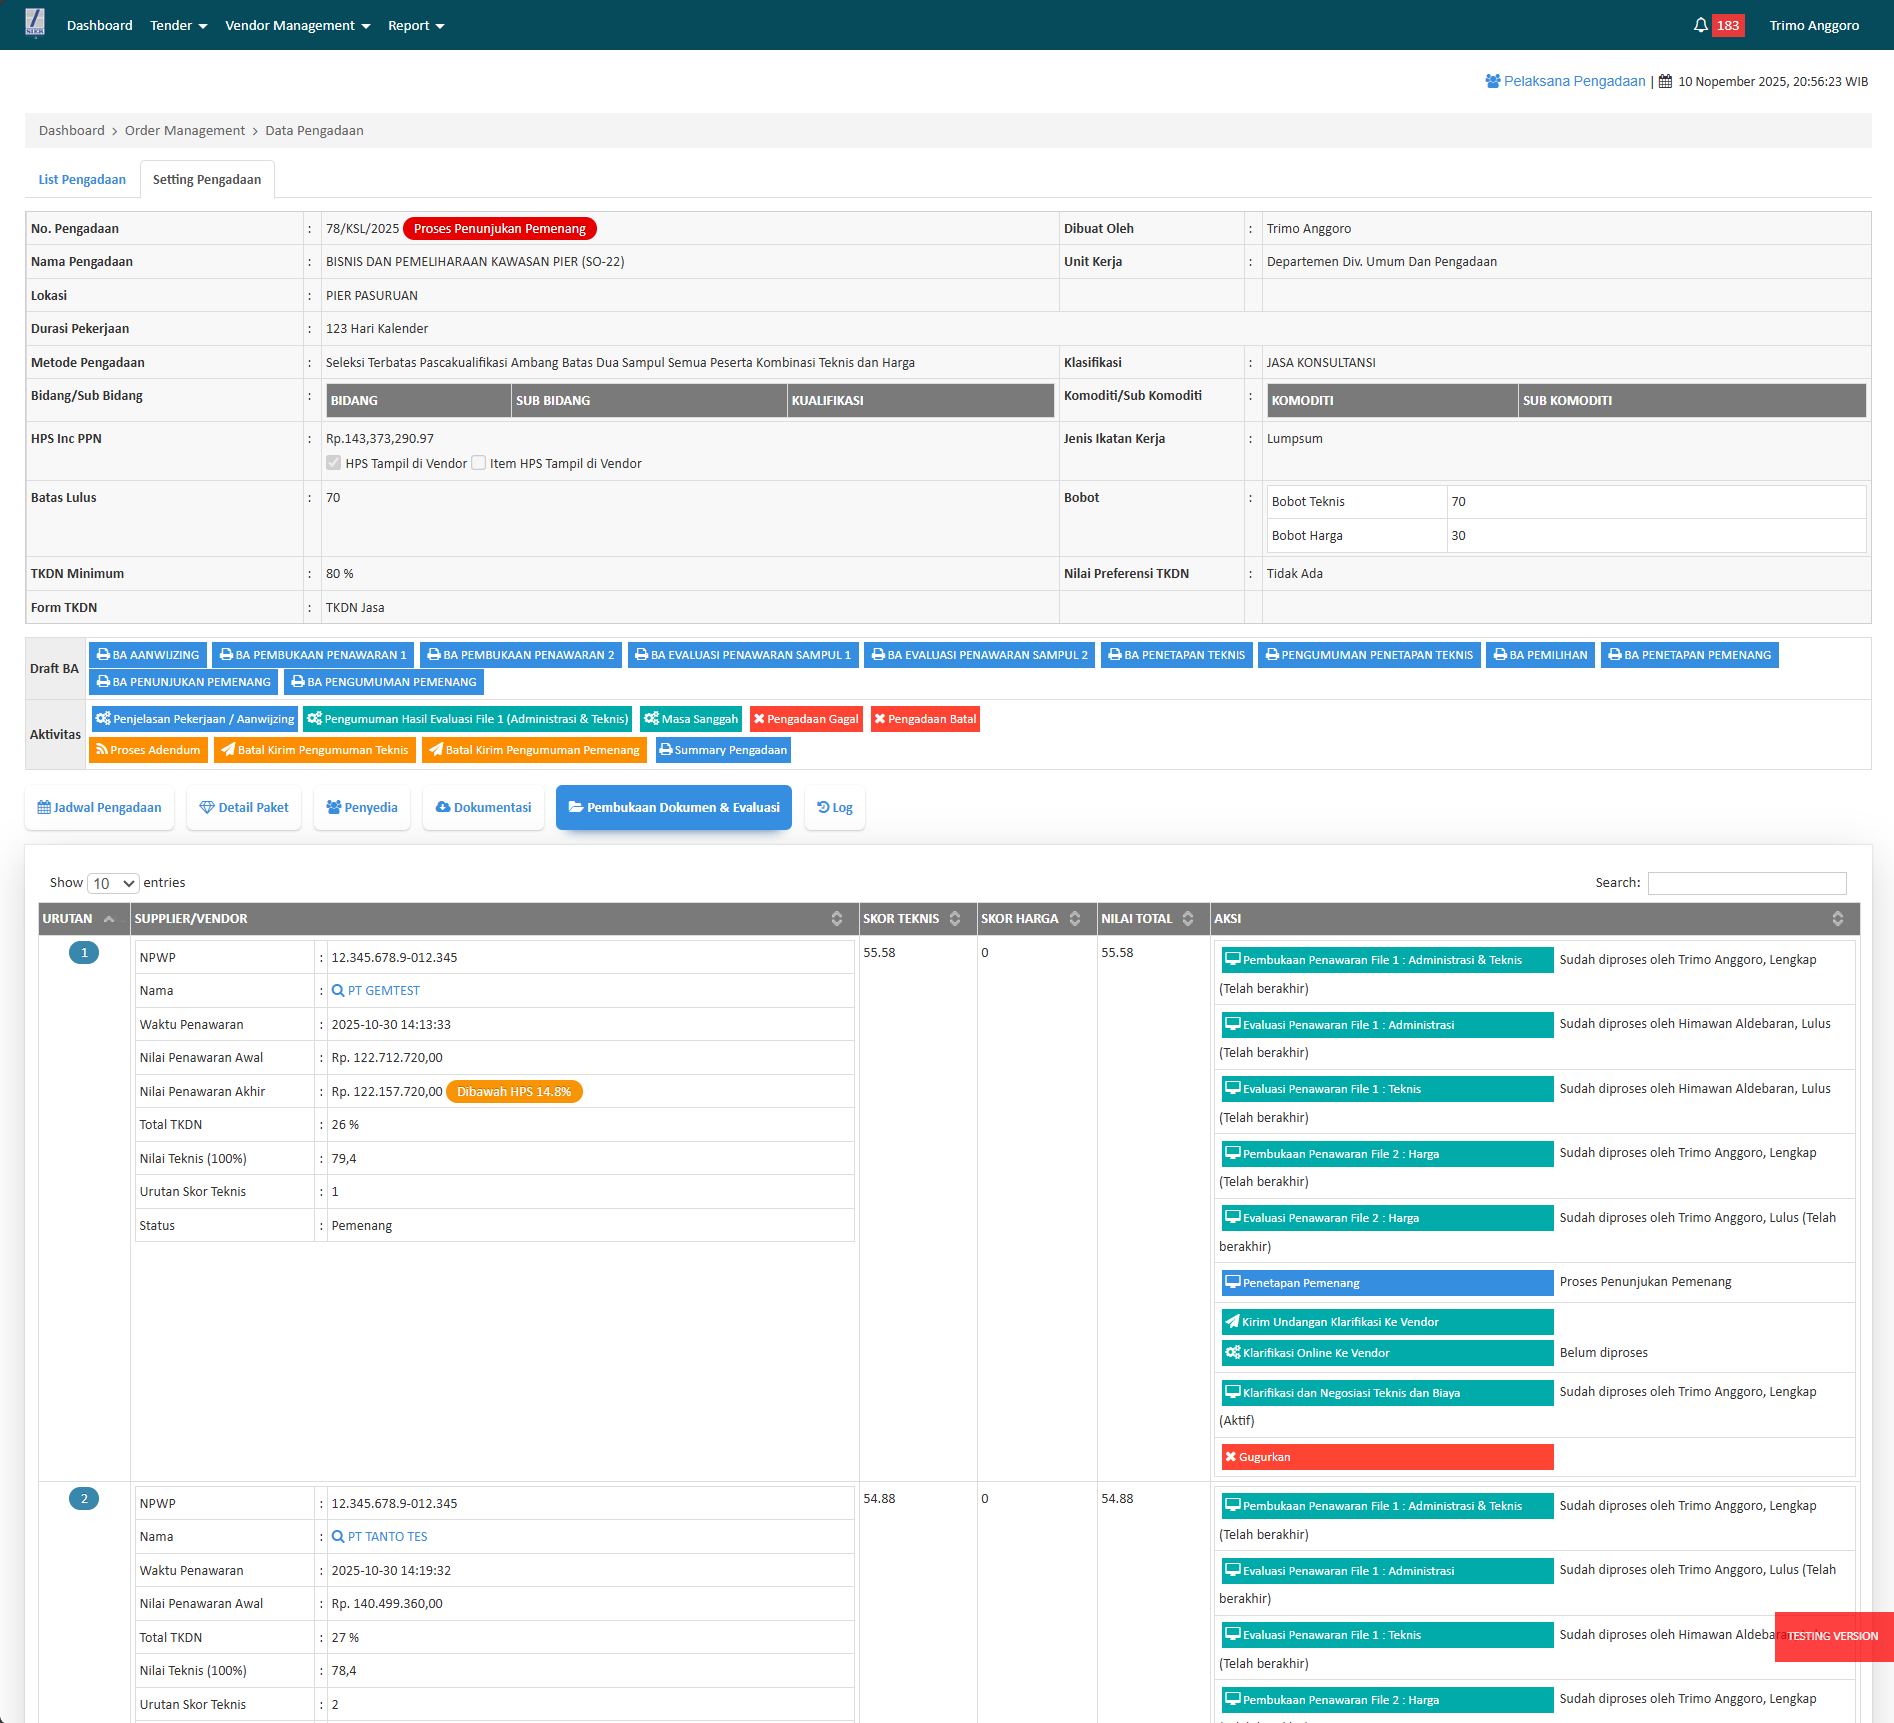Click the red Gugurkan button
Screen dimensions: 1894x1723
tap(1386, 1457)
